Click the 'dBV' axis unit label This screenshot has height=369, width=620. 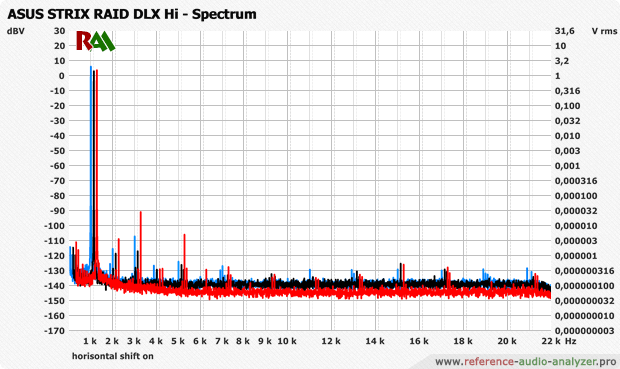(16, 31)
